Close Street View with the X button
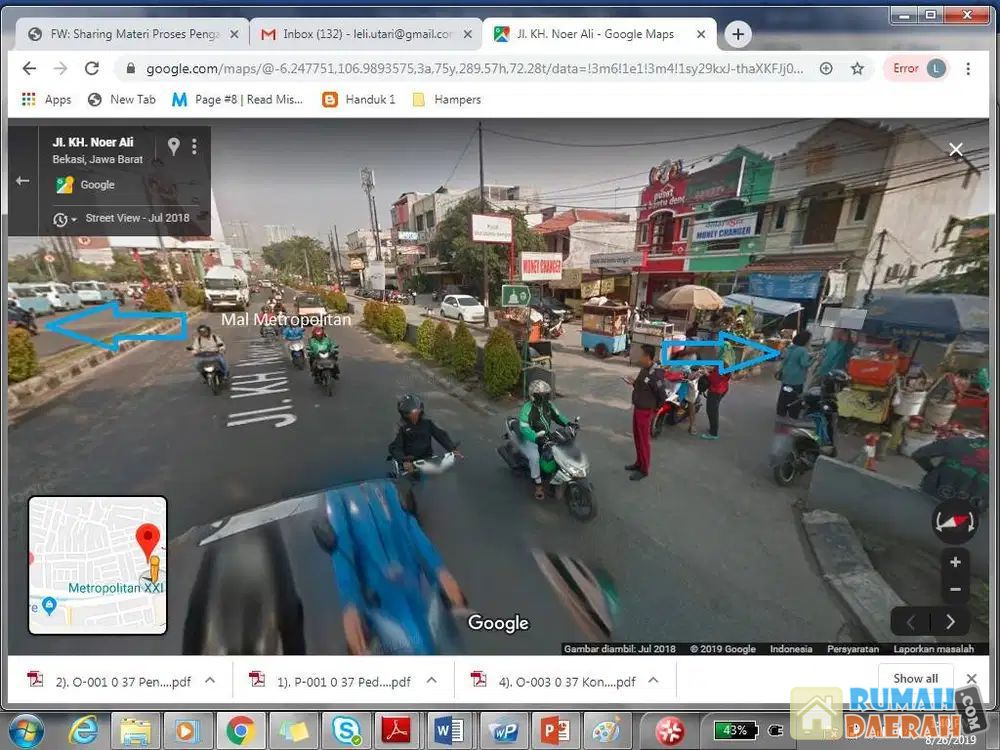This screenshot has height=750, width=1000. pyautogui.click(x=956, y=149)
